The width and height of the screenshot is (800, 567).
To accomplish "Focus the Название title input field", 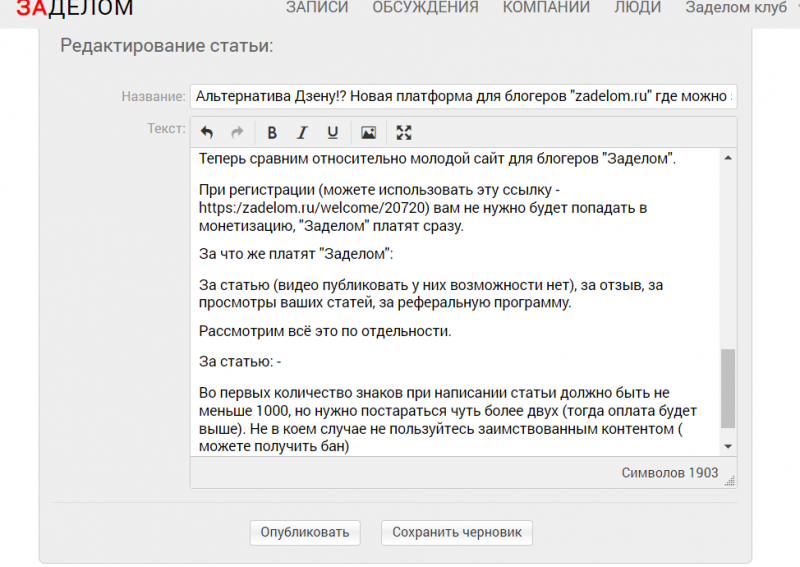I will 464,96.
